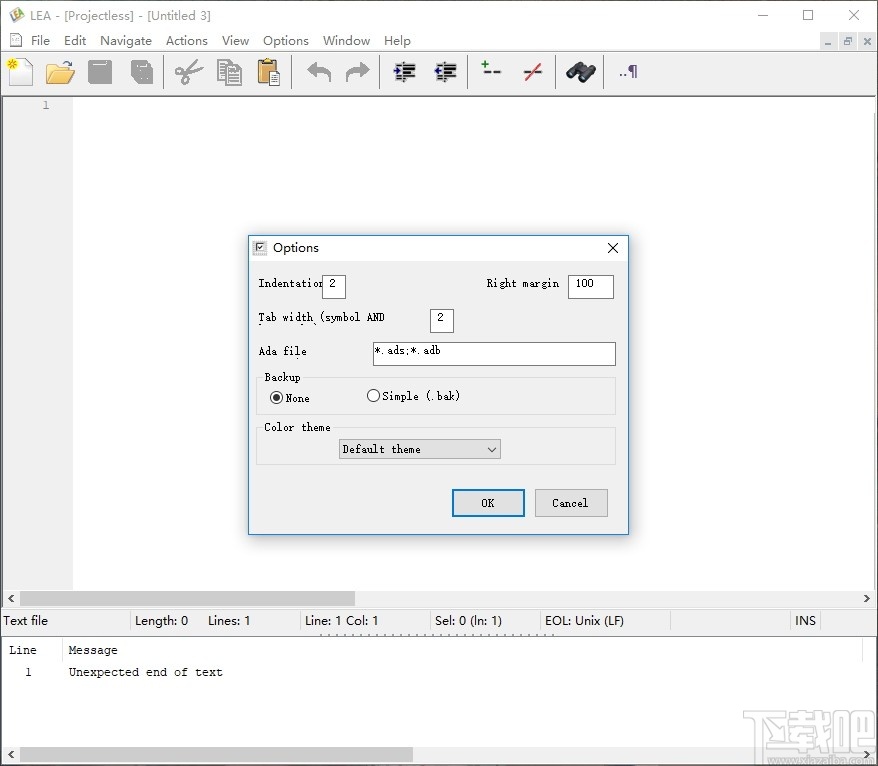Open the Navigate menu

click(x=126, y=40)
